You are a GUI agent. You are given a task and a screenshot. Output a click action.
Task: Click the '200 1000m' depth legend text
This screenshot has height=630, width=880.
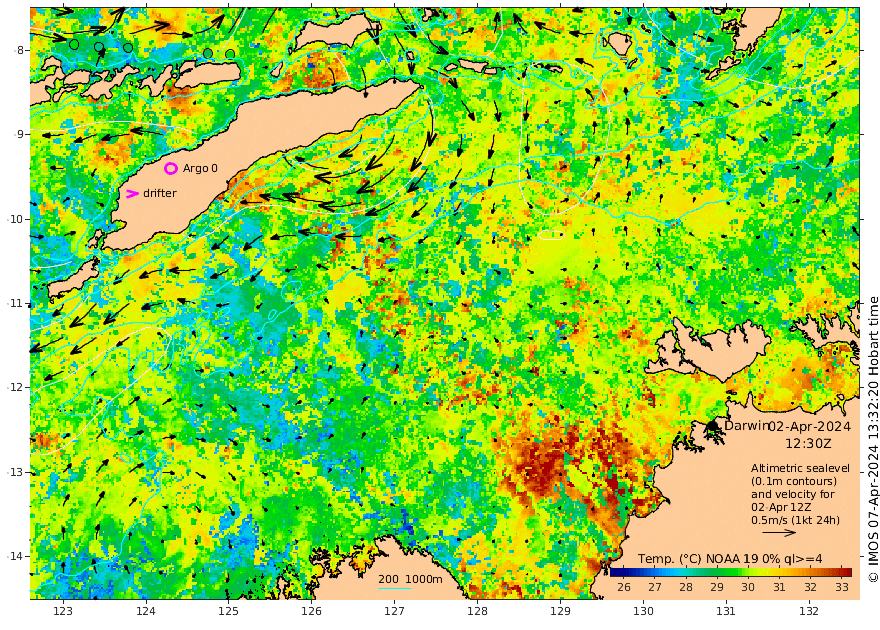[410, 579]
